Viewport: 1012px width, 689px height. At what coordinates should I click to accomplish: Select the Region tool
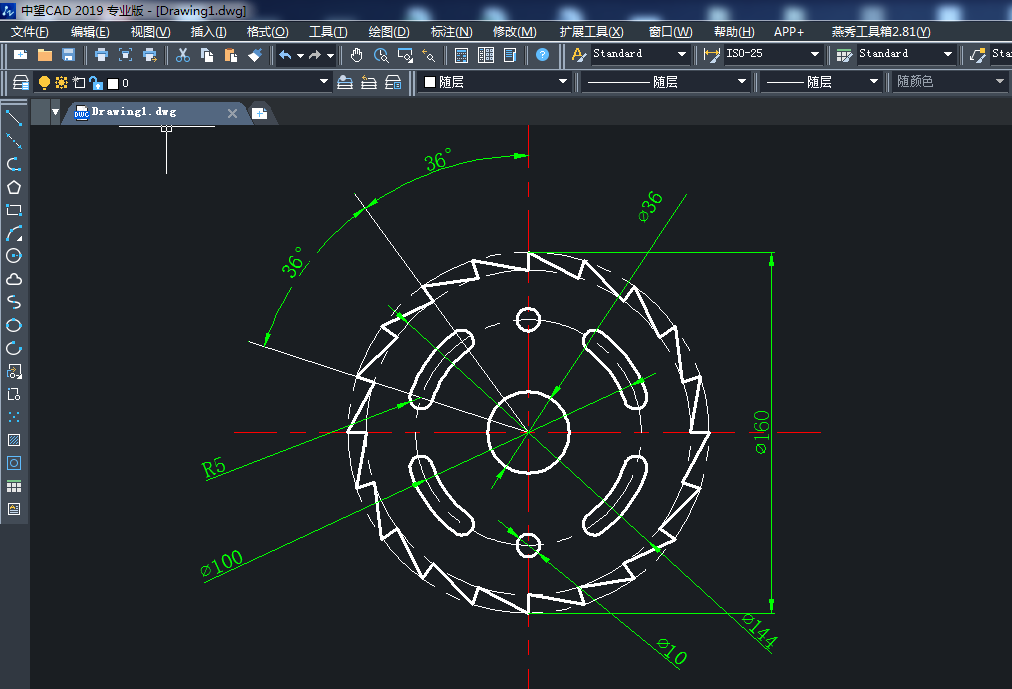tap(14, 463)
